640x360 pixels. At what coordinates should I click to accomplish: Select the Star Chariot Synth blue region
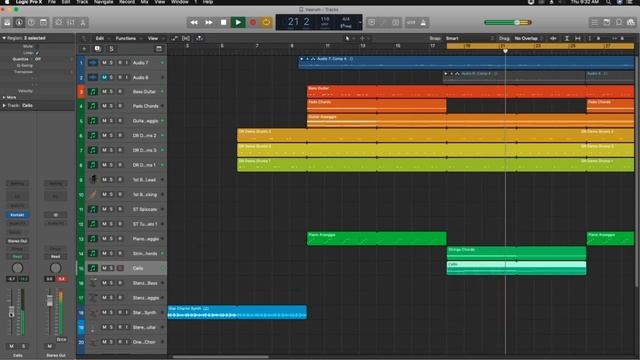(237, 312)
